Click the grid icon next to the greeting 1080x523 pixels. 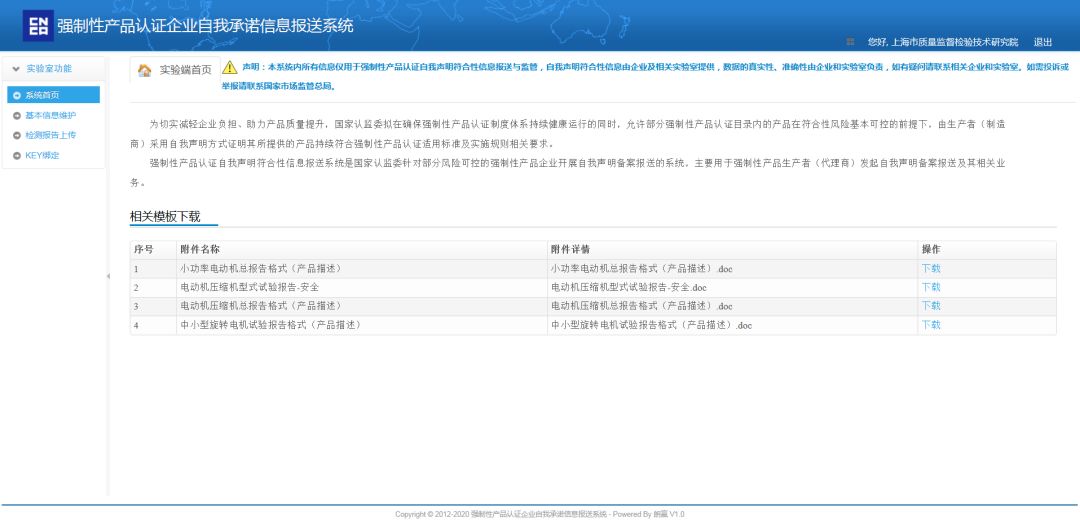850,42
